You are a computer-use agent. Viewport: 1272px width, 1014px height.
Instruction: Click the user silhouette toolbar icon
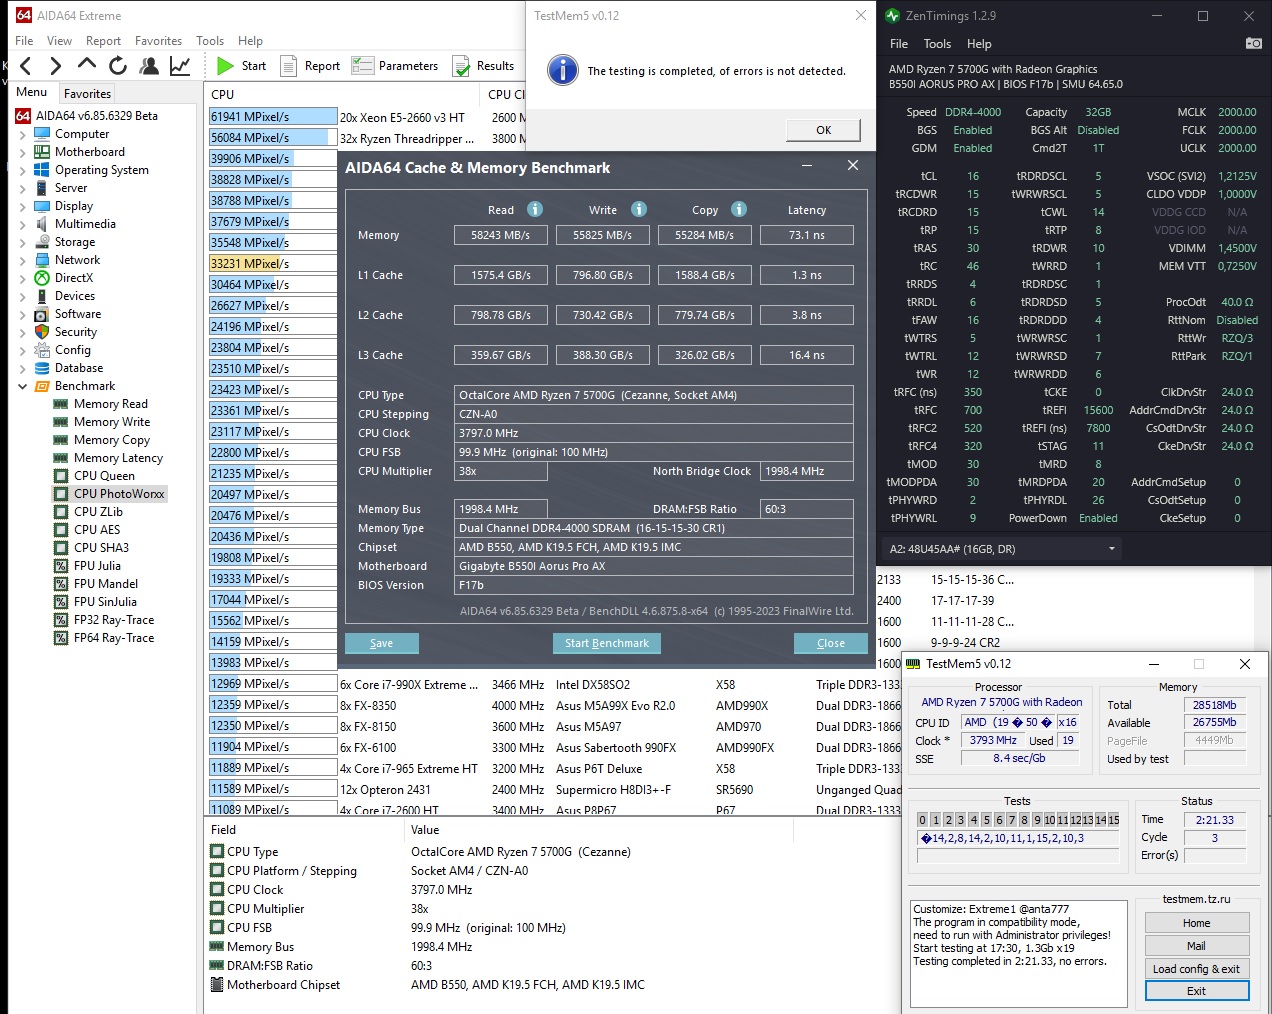click(x=149, y=66)
